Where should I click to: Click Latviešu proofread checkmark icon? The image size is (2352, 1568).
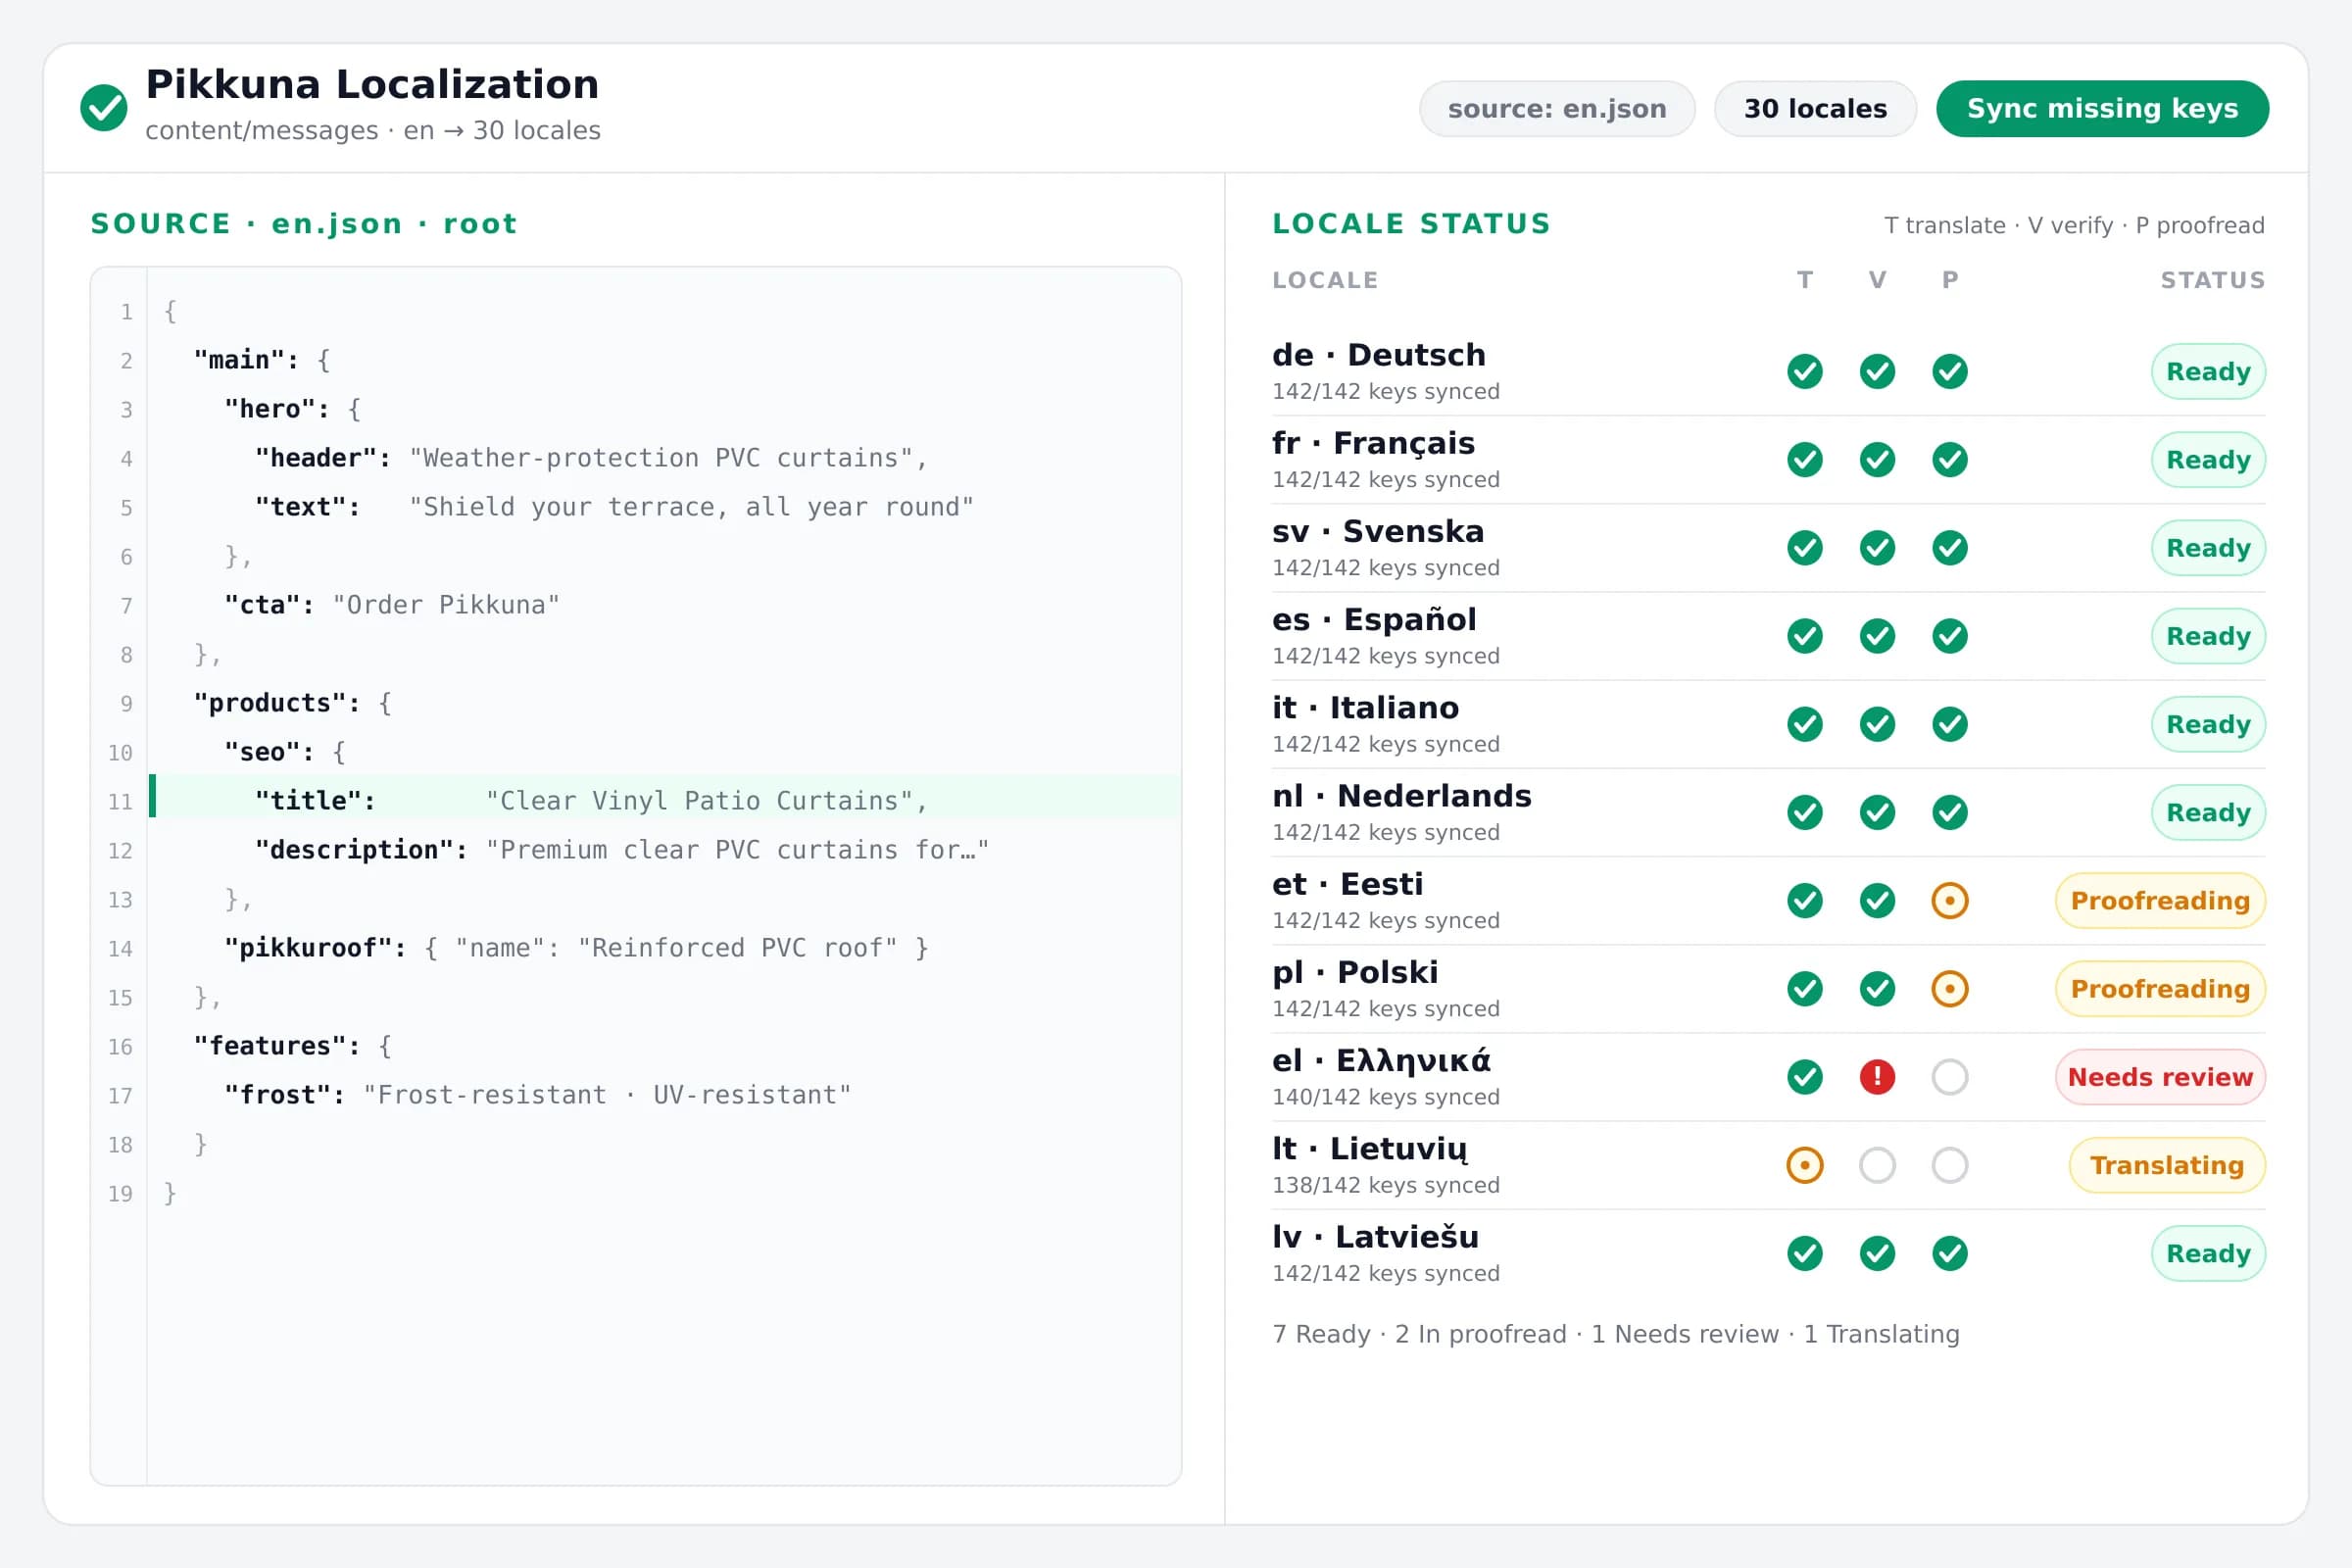(x=1950, y=1253)
